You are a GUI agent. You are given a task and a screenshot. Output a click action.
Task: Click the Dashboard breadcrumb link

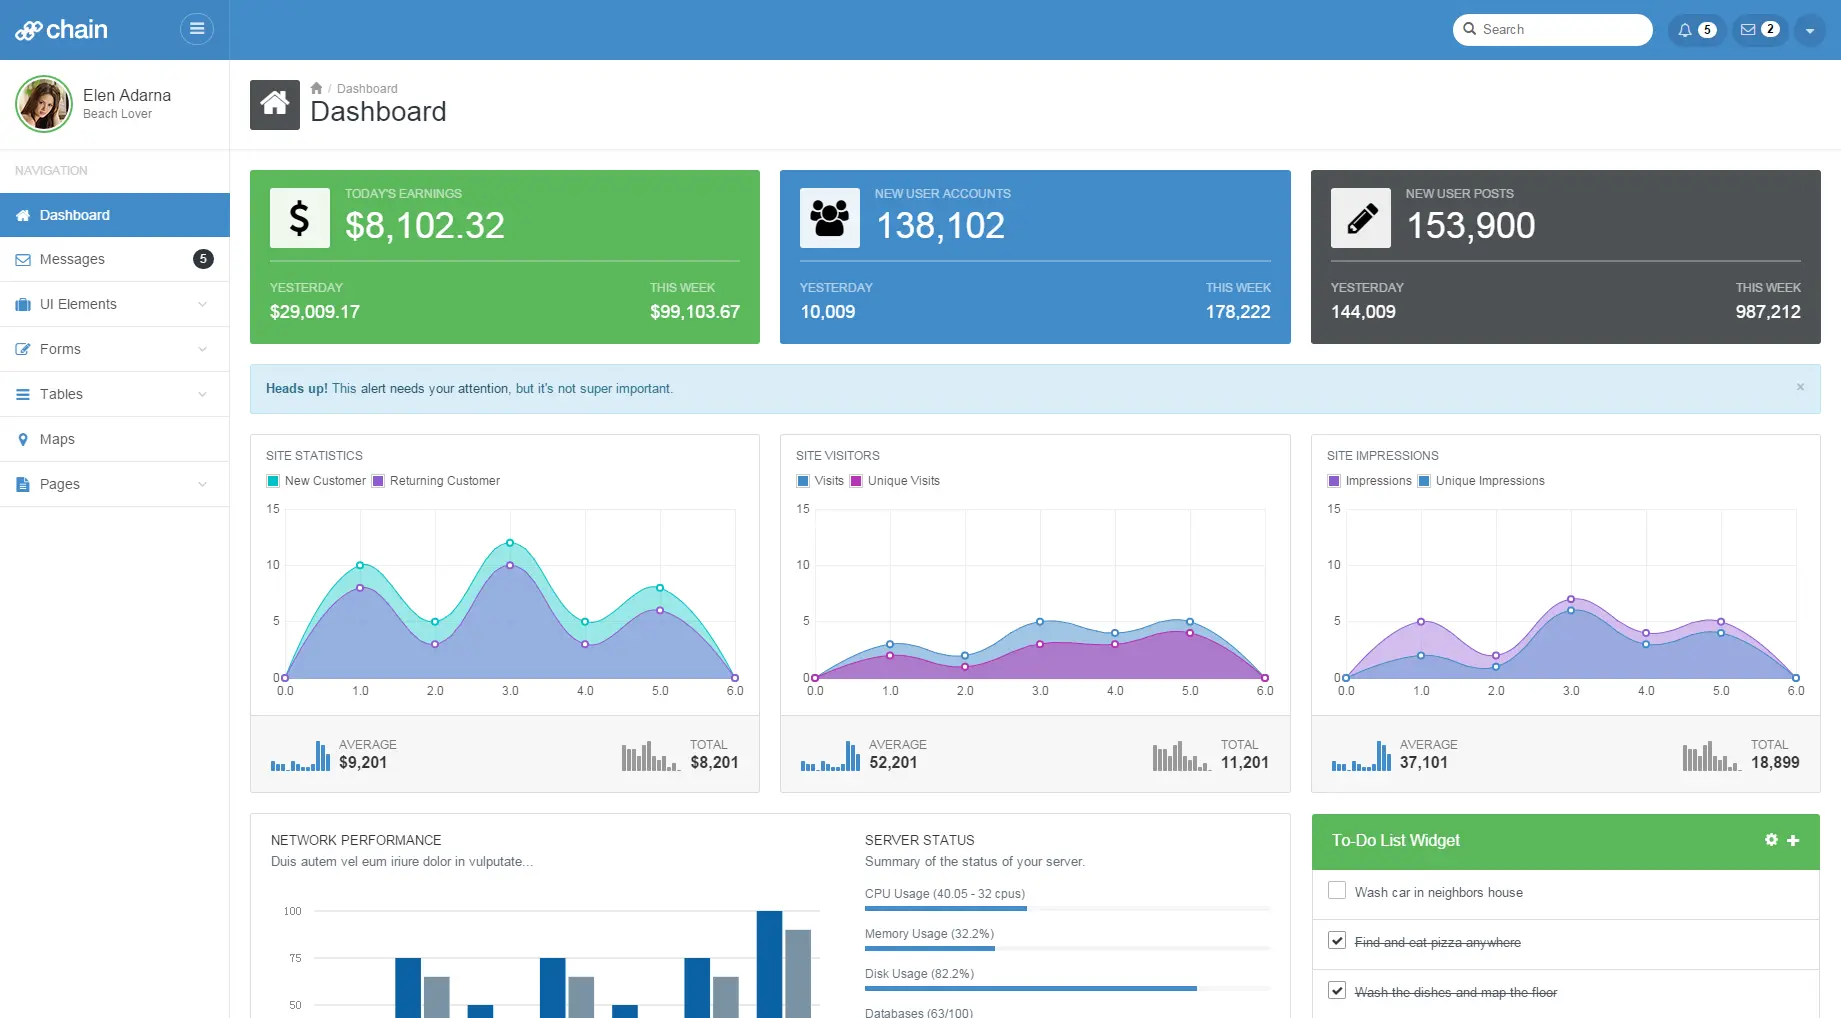pos(367,89)
